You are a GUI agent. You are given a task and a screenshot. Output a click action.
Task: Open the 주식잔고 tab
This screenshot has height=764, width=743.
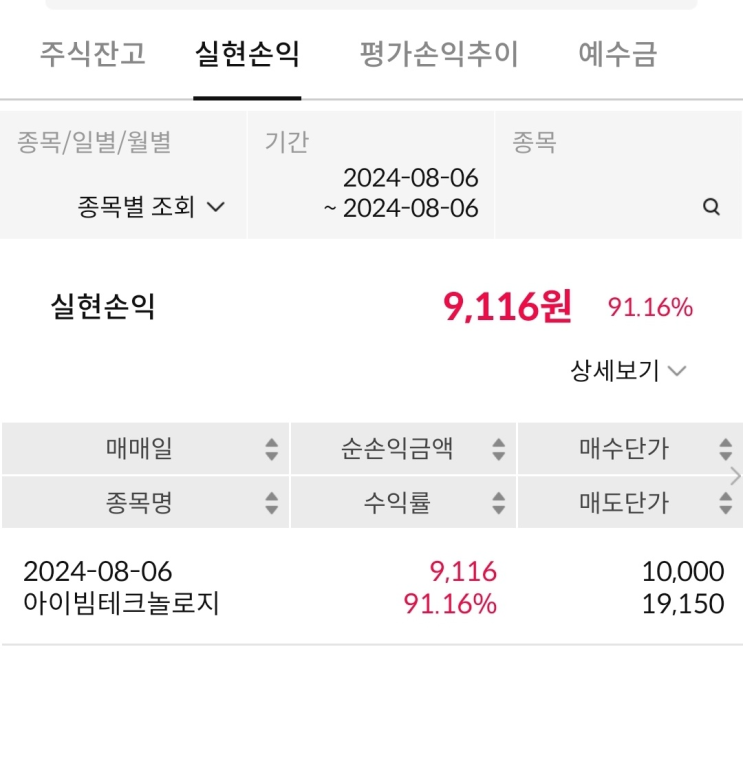92,54
